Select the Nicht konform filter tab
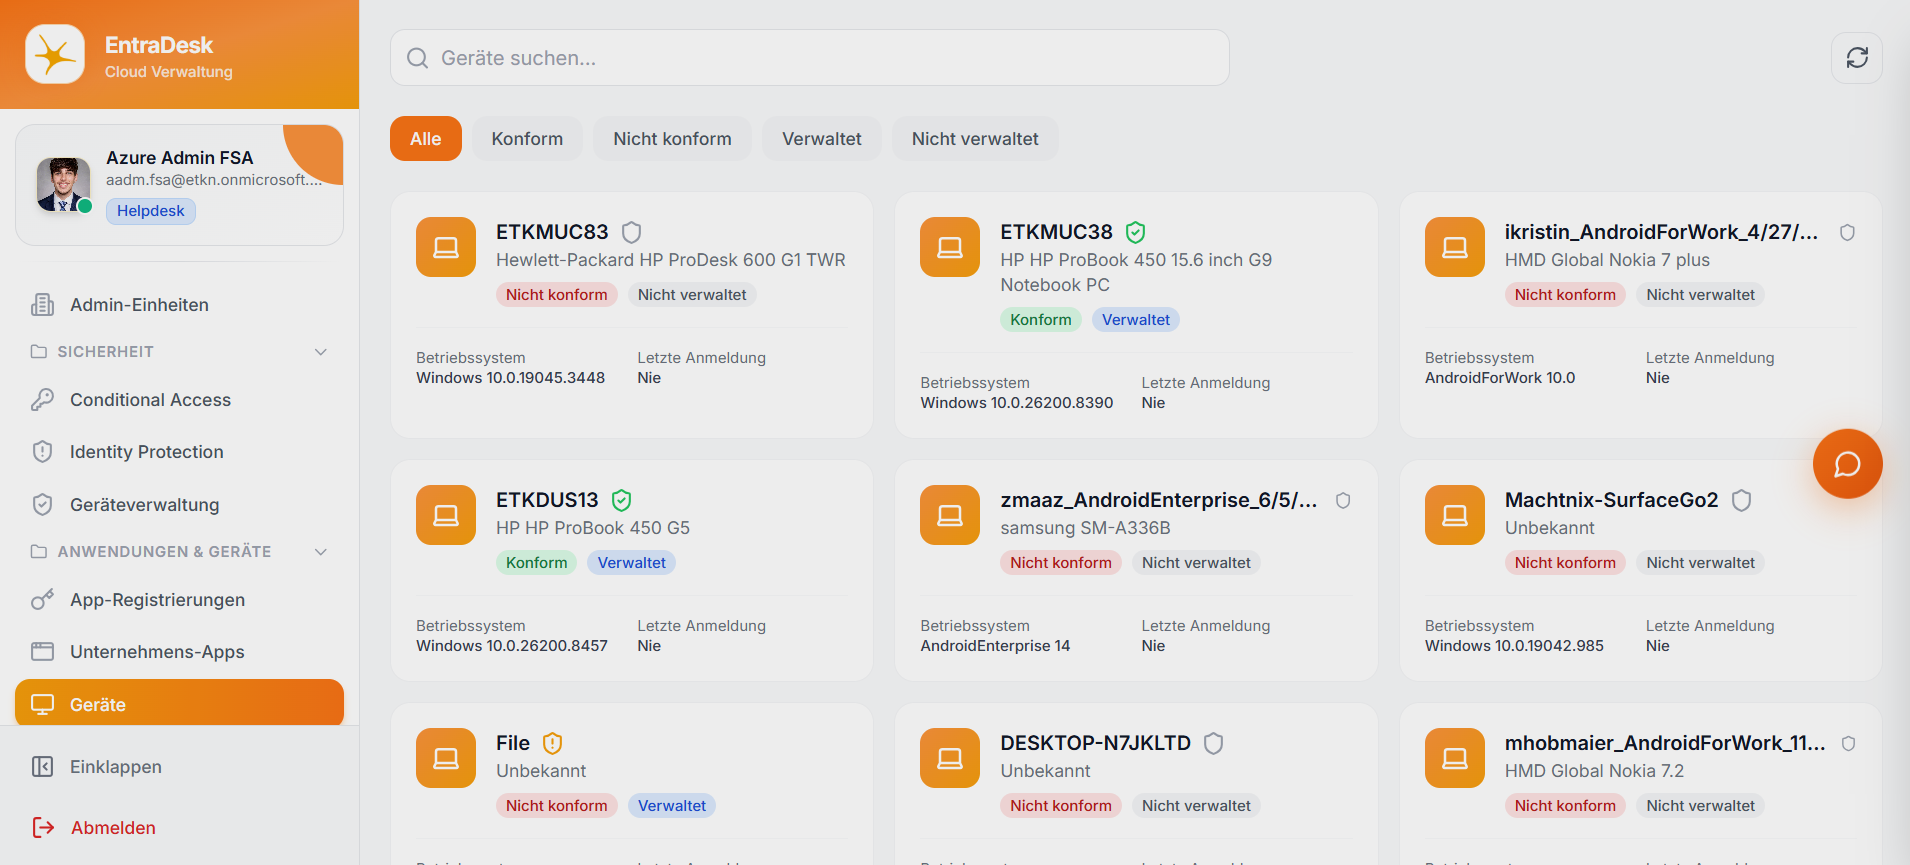This screenshot has height=865, width=1910. coord(672,139)
